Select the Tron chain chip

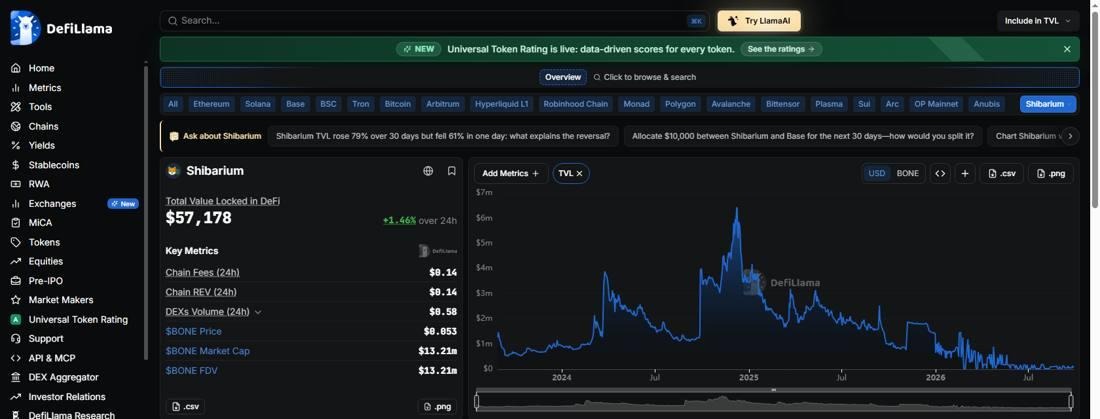tap(361, 104)
